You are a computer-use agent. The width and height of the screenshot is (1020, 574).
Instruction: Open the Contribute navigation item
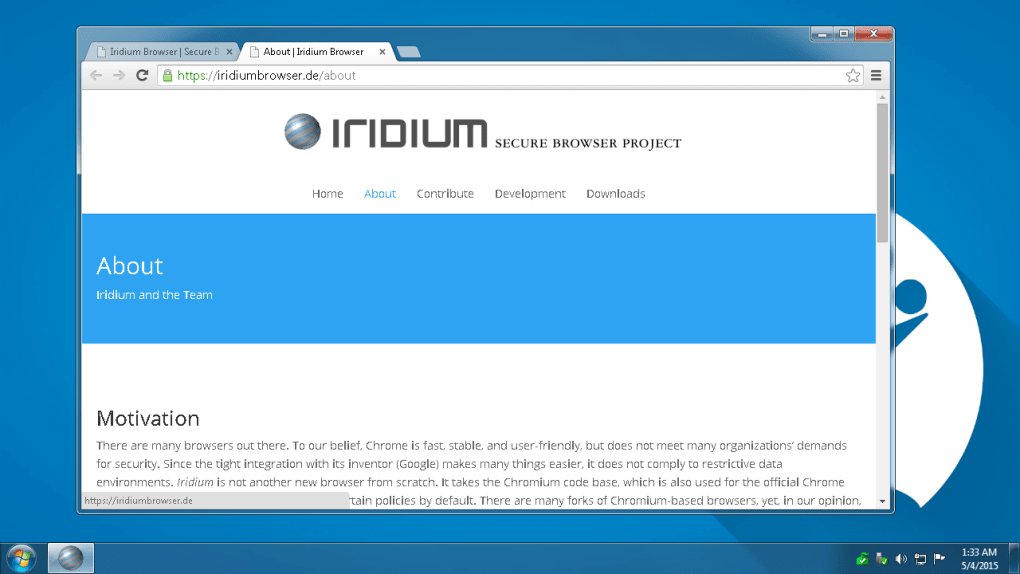point(445,194)
